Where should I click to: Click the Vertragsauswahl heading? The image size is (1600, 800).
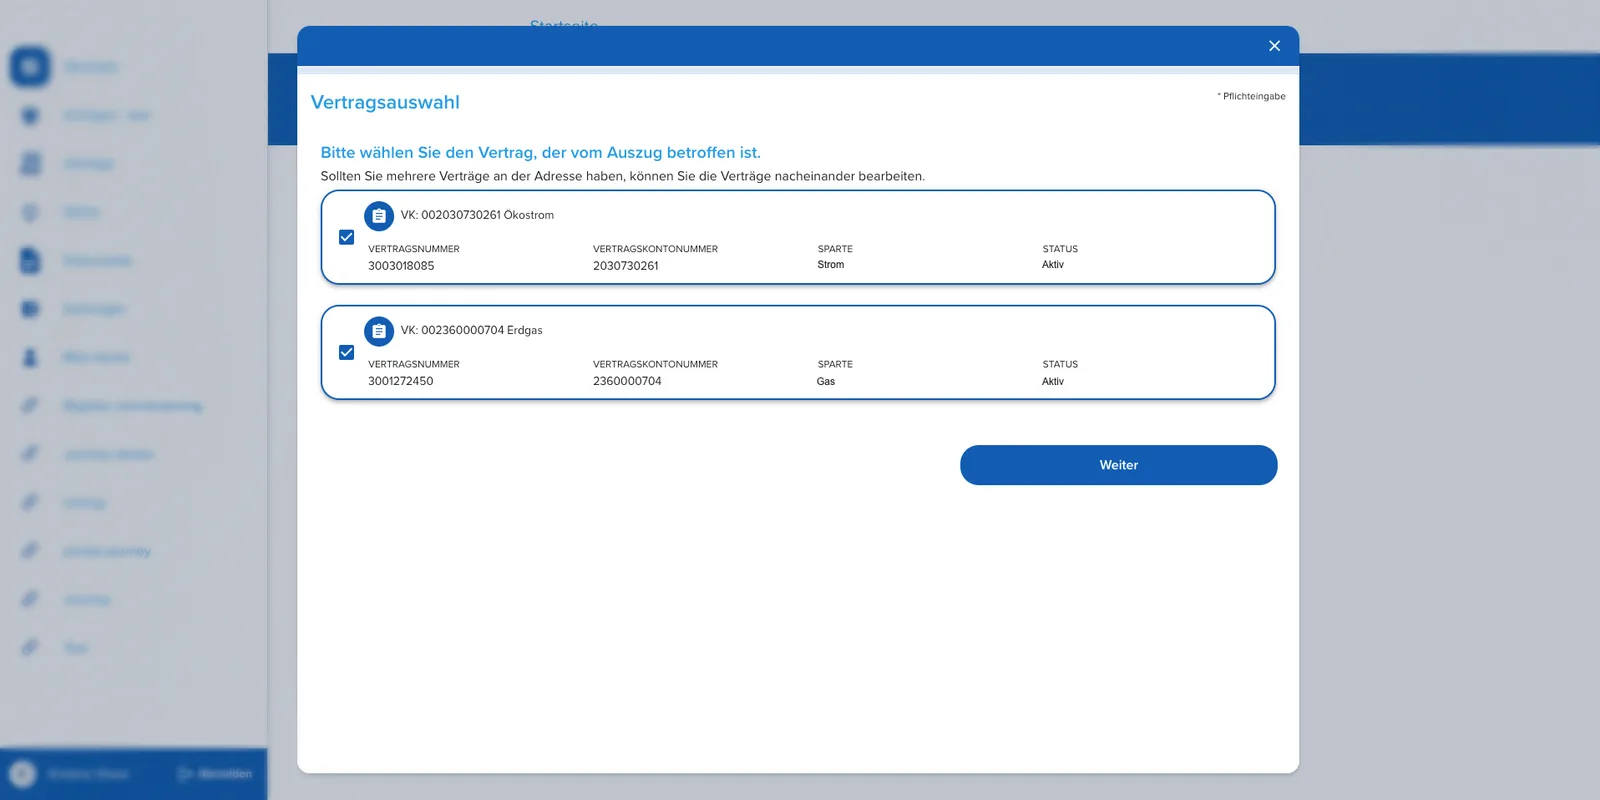point(385,102)
